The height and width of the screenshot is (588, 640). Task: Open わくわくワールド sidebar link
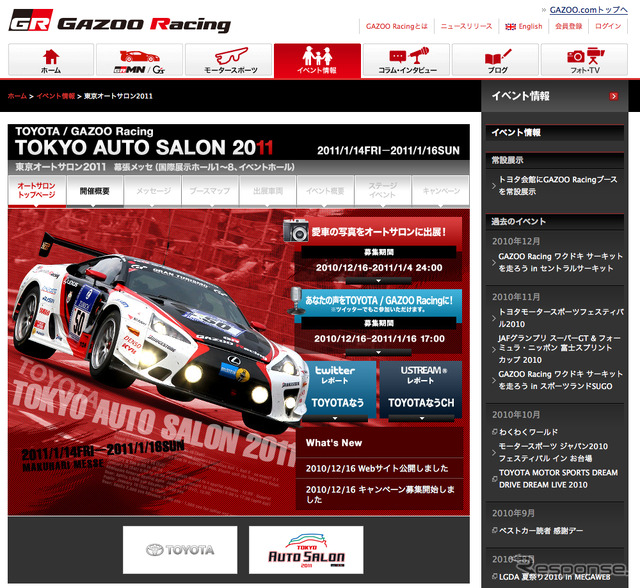[x=528, y=432]
